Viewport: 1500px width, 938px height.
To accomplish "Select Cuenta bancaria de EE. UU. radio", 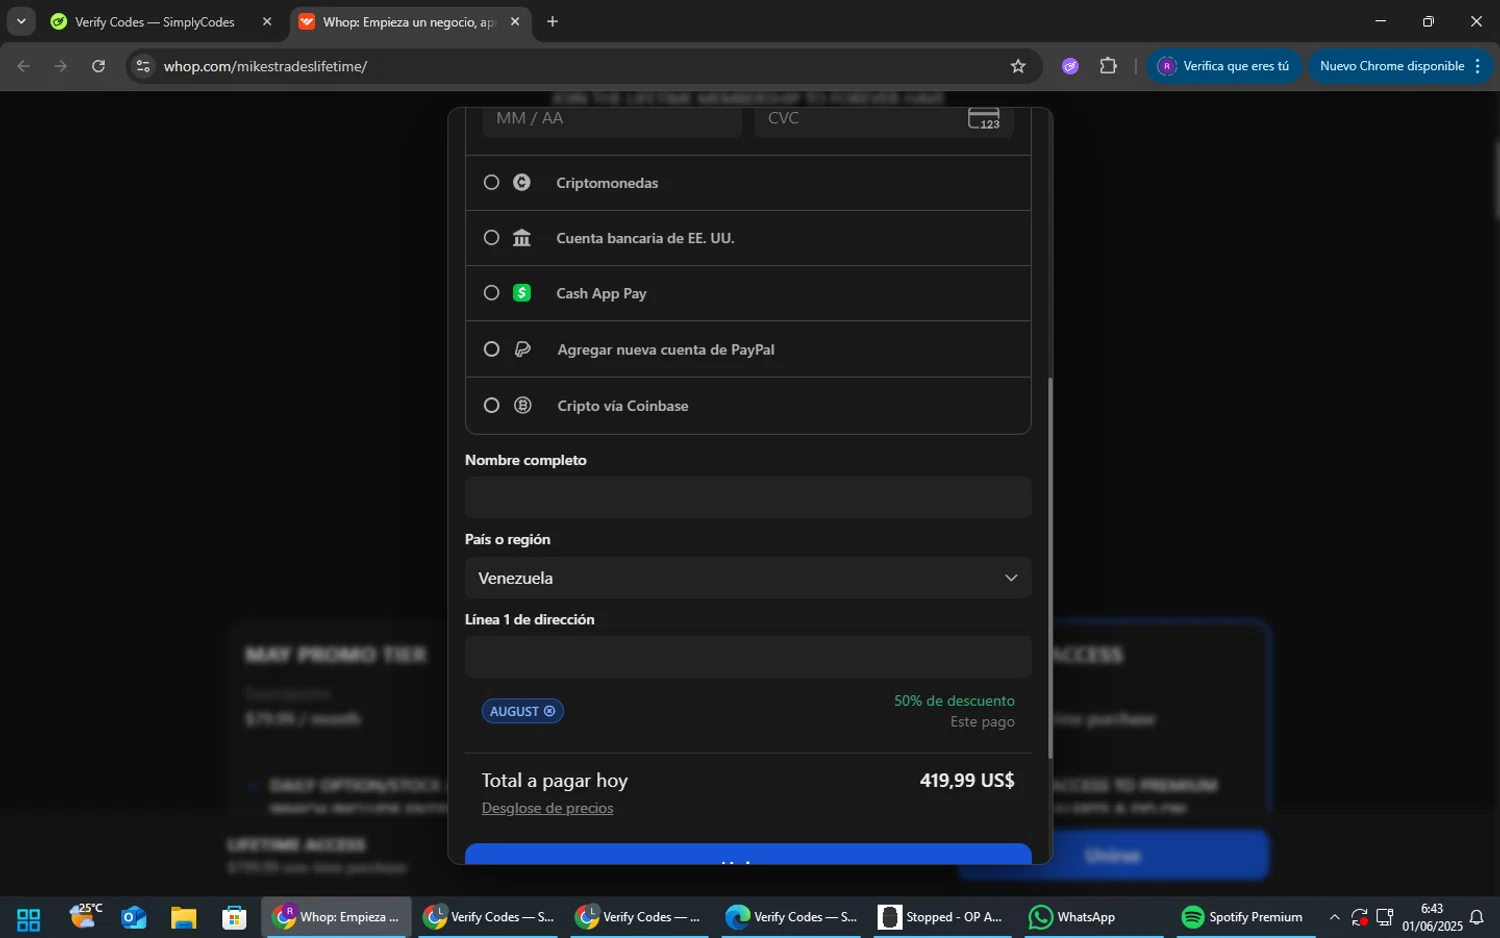I will click(x=491, y=238).
